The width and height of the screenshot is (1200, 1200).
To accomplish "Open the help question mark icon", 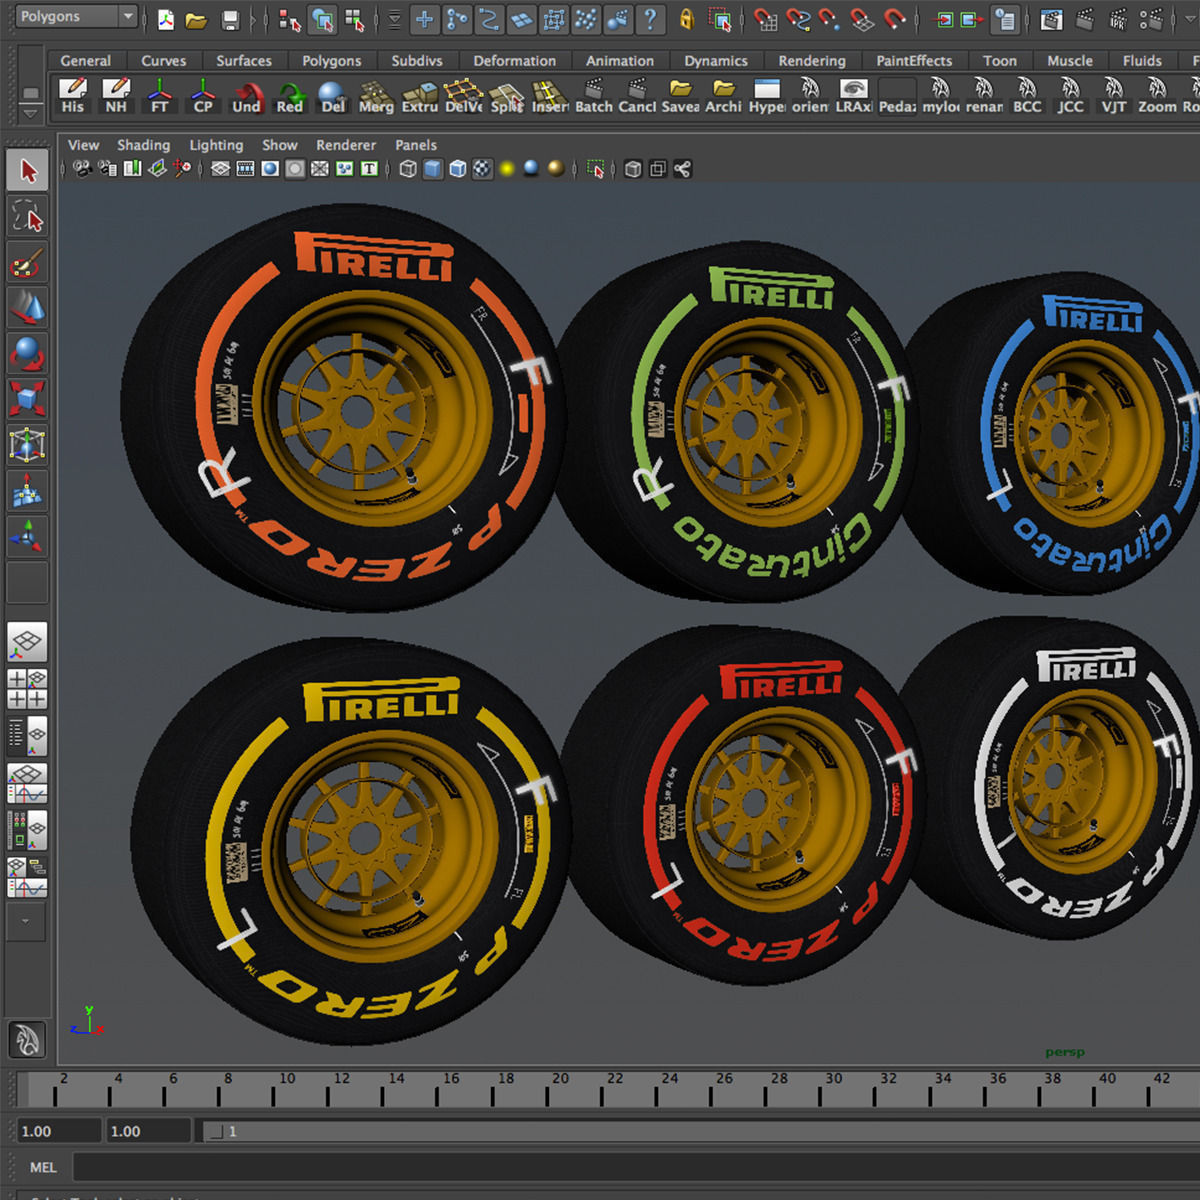I will point(651,19).
